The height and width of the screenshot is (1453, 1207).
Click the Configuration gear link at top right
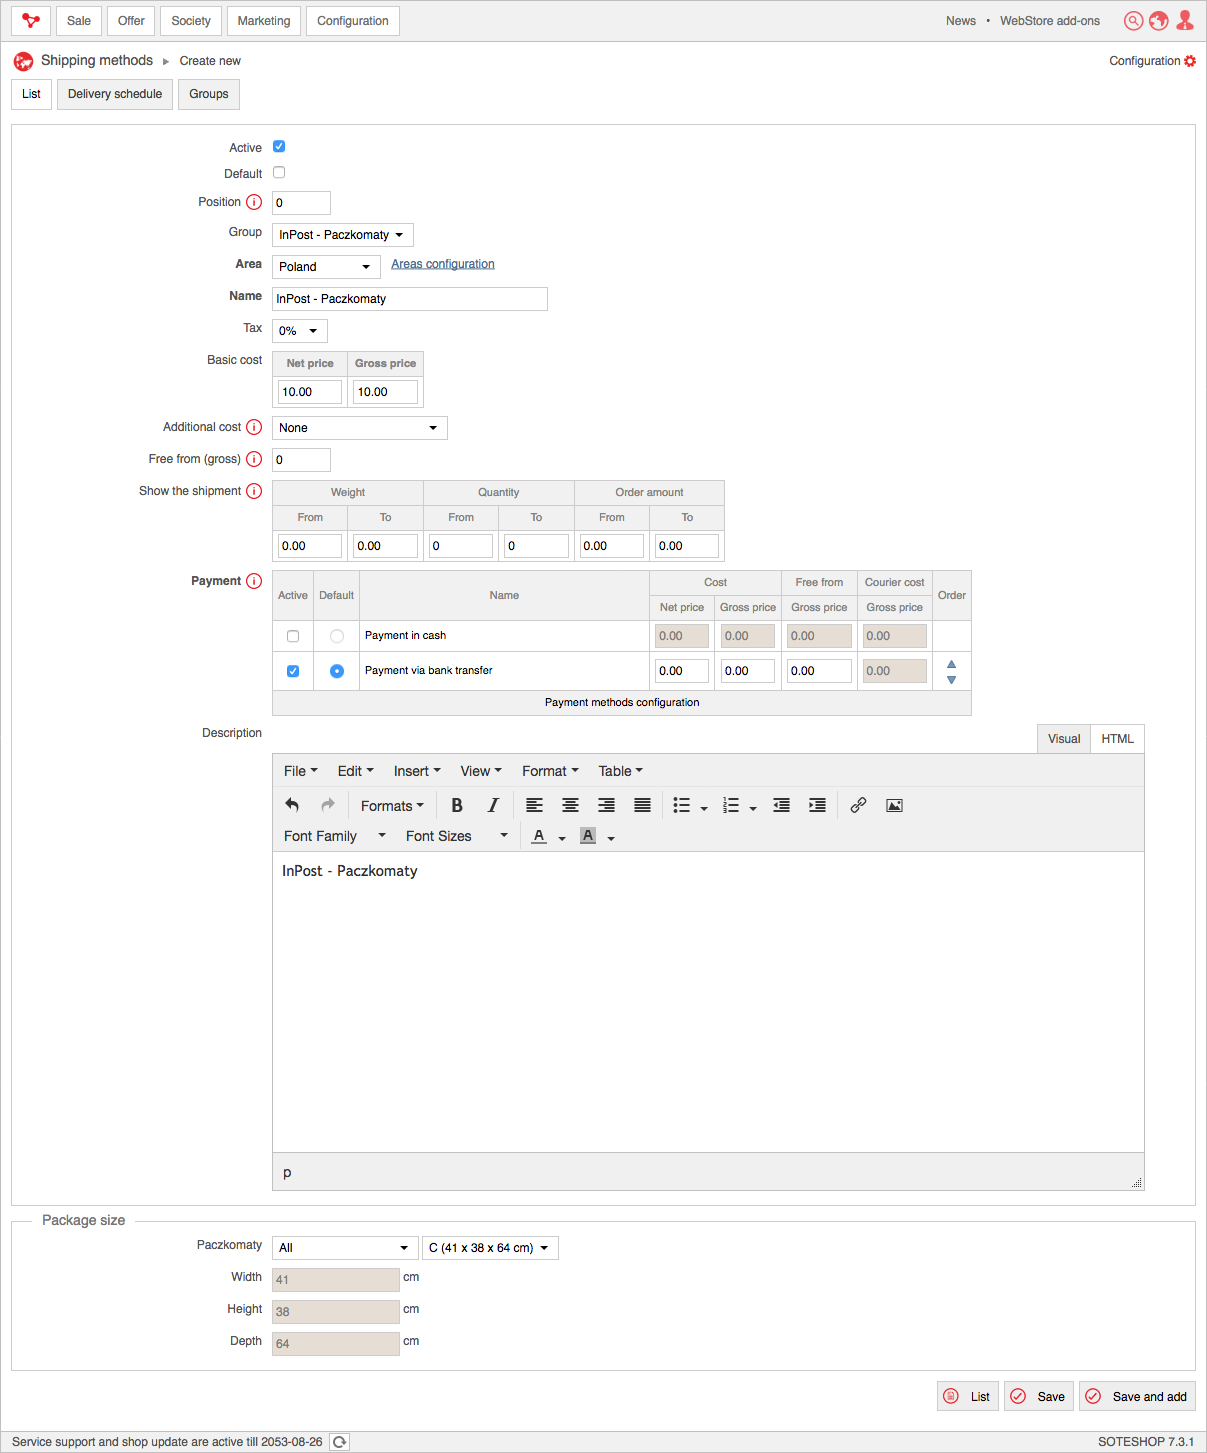pos(1152,61)
